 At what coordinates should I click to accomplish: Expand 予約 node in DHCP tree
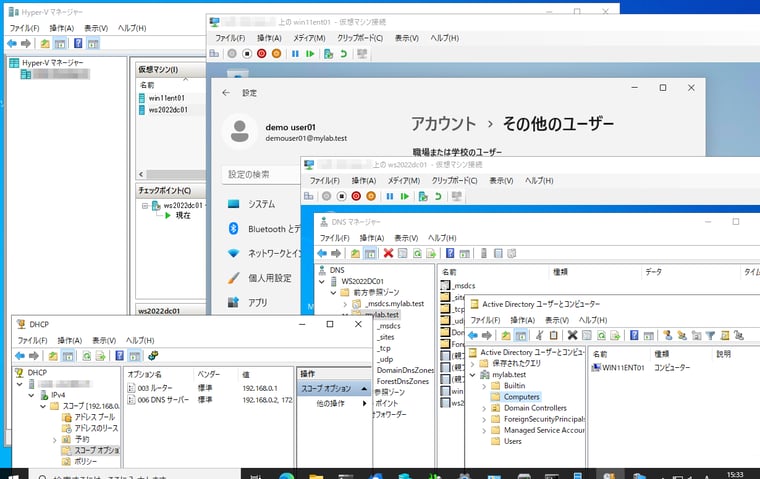point(54,440)
